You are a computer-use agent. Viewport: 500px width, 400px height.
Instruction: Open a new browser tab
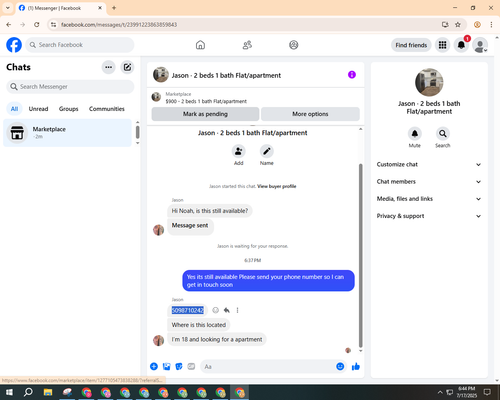pyautogui.click(x=114, y=8)
